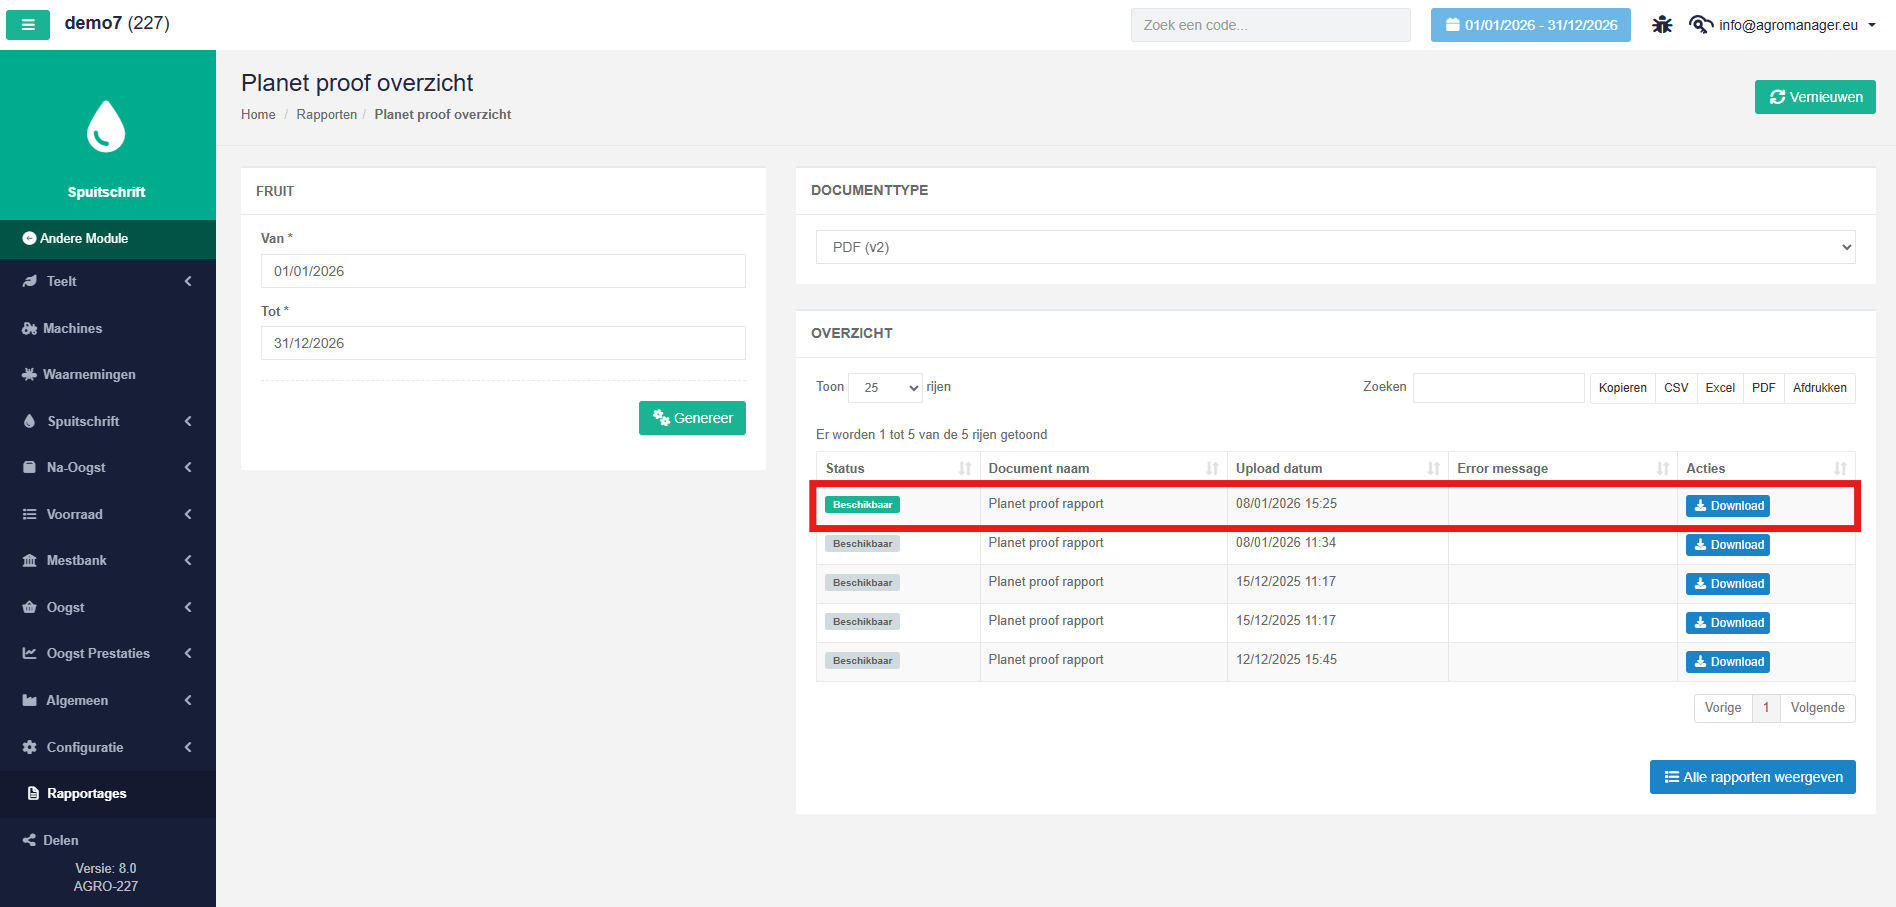Screen dimensions: 1896x907
Task: Sort by the Upload datum column sort icon
Action: click(x=1433, y=468)
